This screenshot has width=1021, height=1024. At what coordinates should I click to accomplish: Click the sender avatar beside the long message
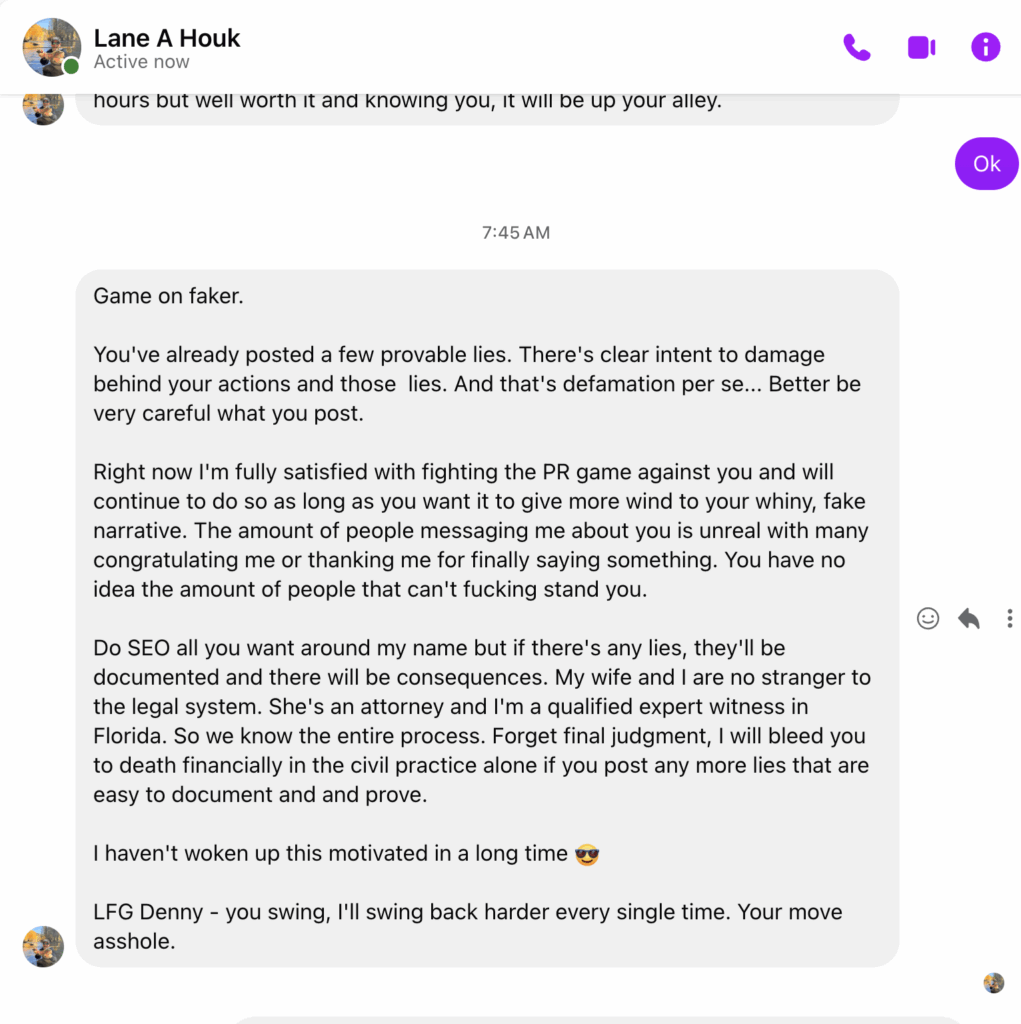point(43,946)
